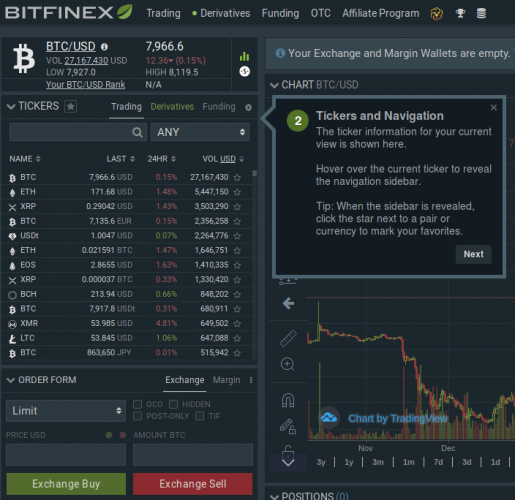Favorite the USDt USD ticker star
The width and height of the screenshot is (515, 500).
pos(237,236)
